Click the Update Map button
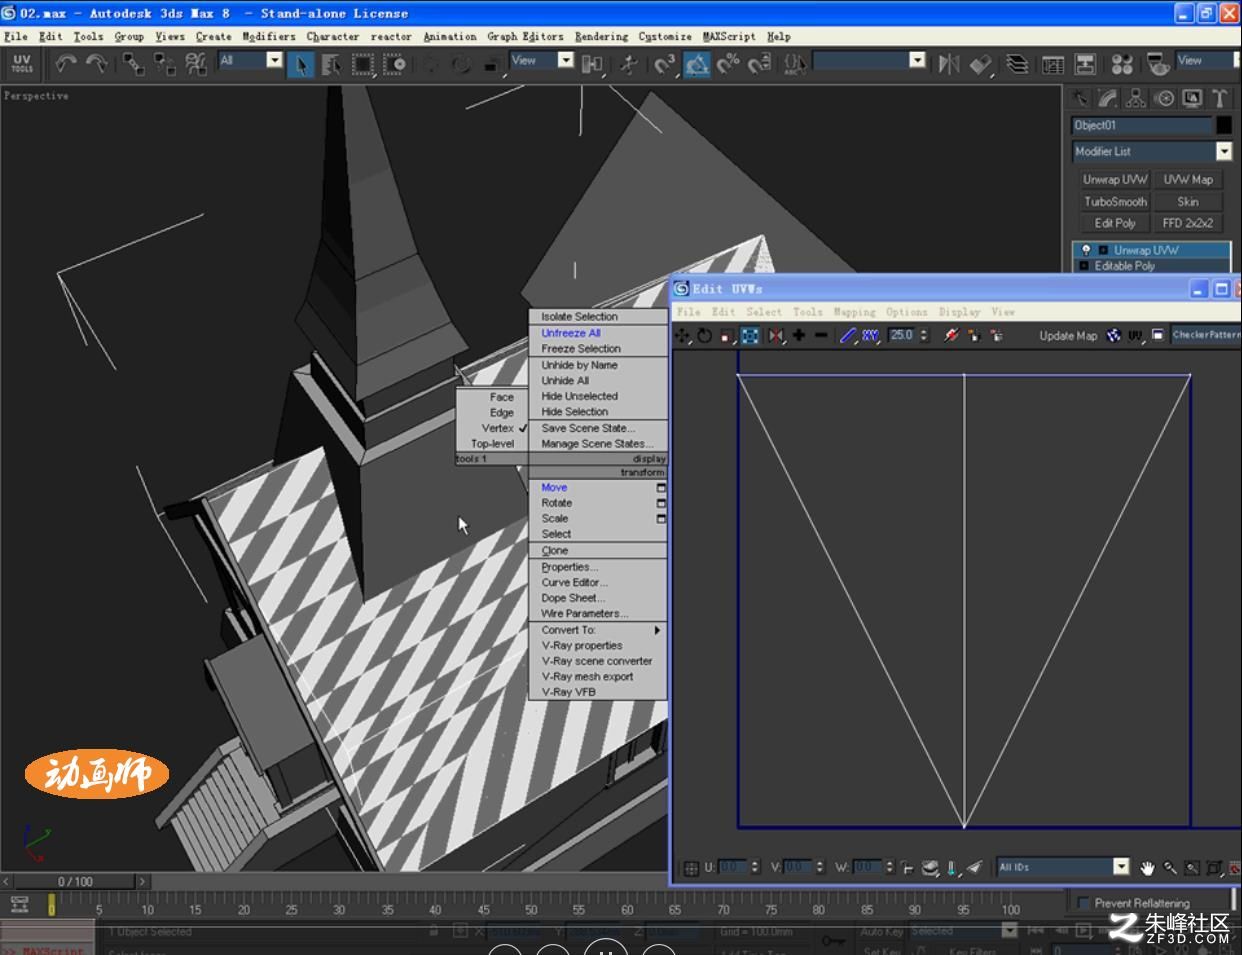 tap(1068, 336)
